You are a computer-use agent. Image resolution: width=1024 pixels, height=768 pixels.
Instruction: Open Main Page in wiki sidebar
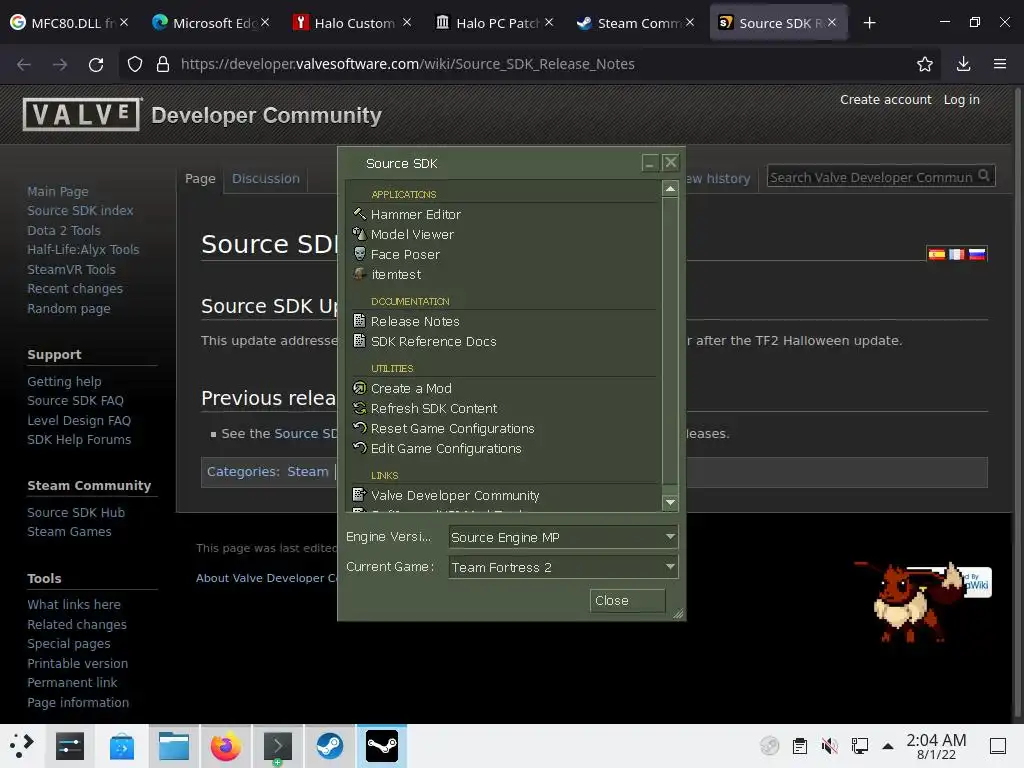click(57, 191)
